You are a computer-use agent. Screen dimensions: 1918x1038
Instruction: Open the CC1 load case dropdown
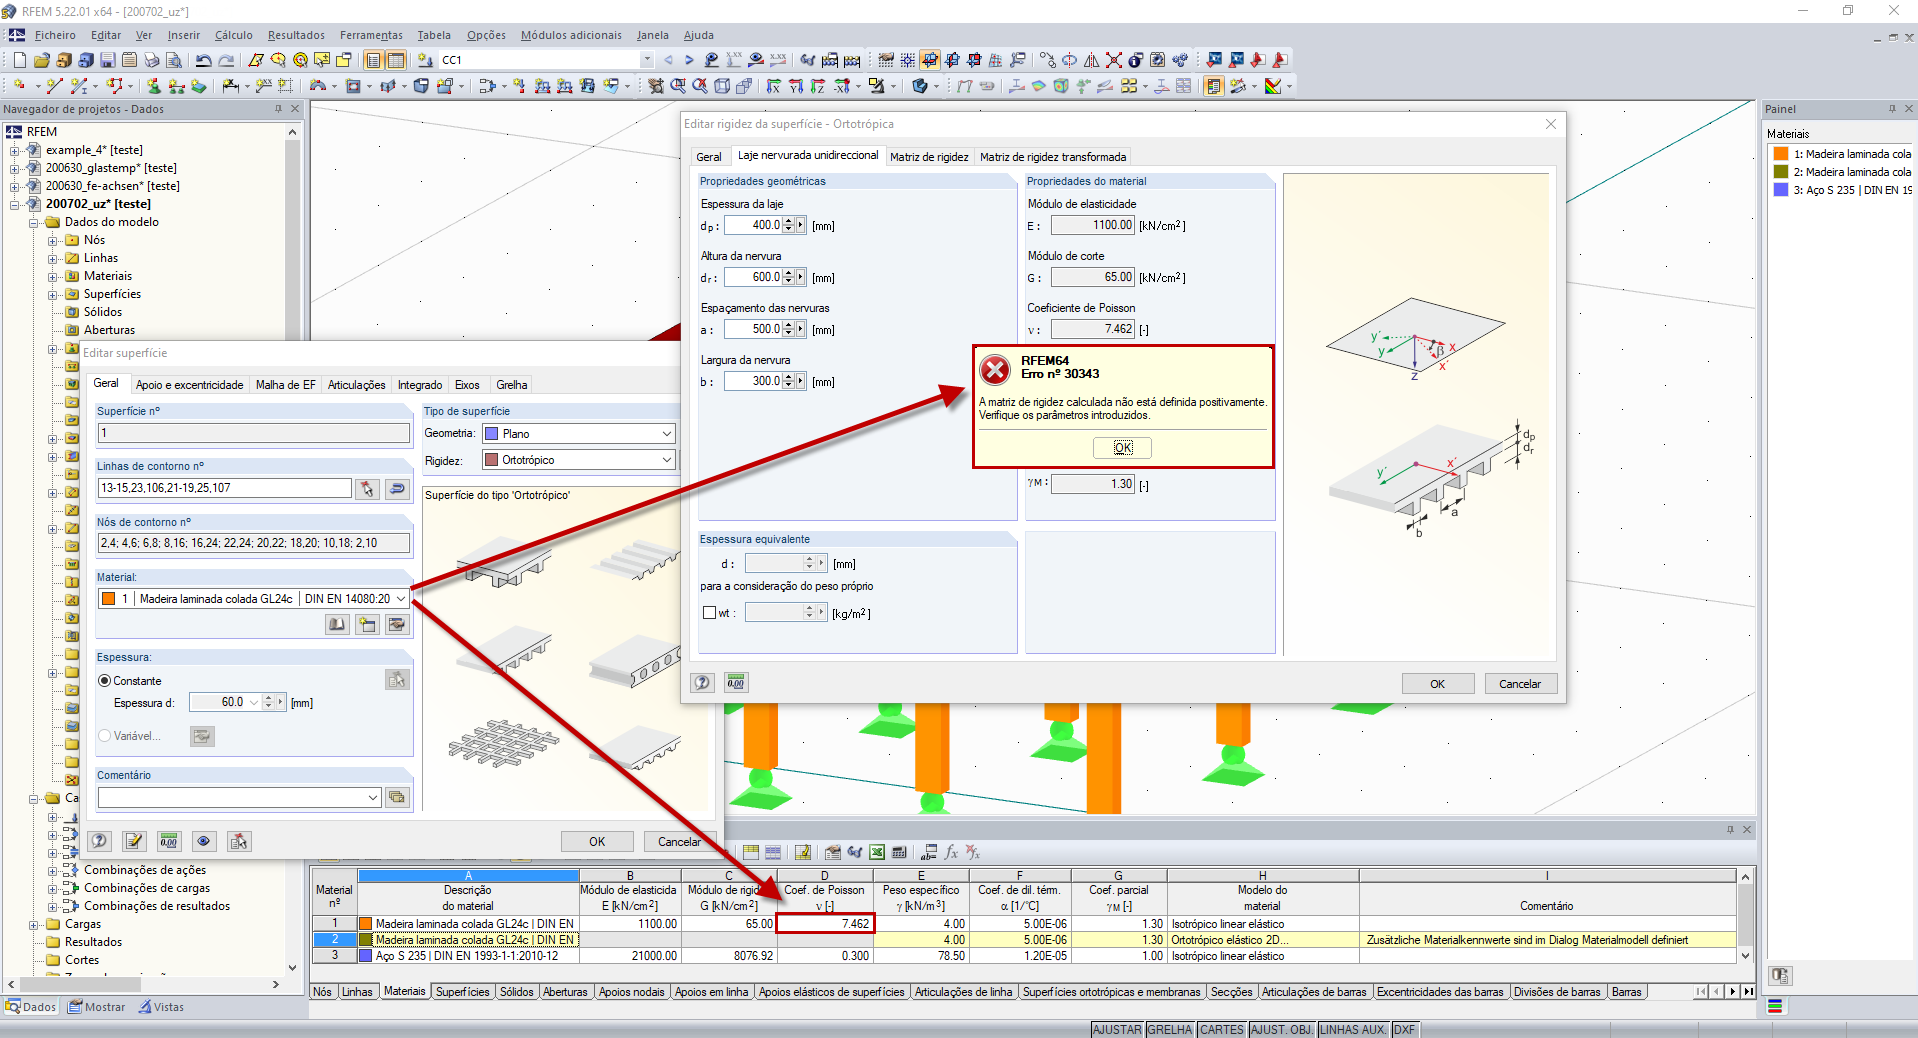coord(647,60)
